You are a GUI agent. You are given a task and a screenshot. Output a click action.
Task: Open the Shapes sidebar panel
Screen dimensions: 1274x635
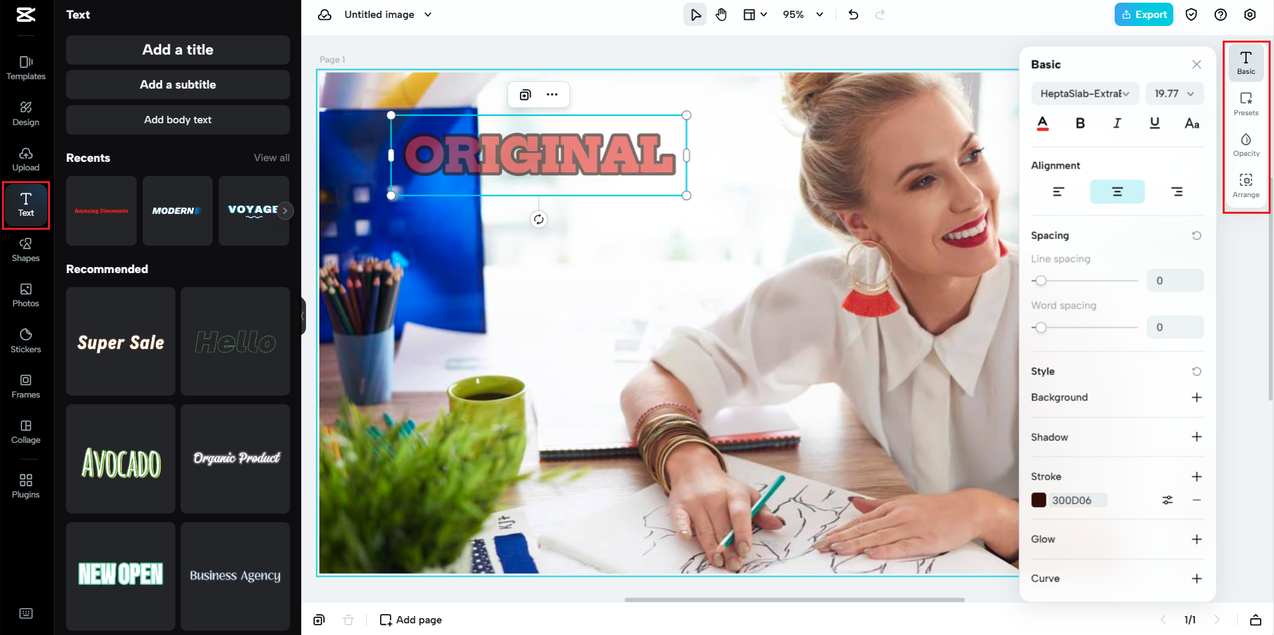pyautogui.click(x=26, y=250)
